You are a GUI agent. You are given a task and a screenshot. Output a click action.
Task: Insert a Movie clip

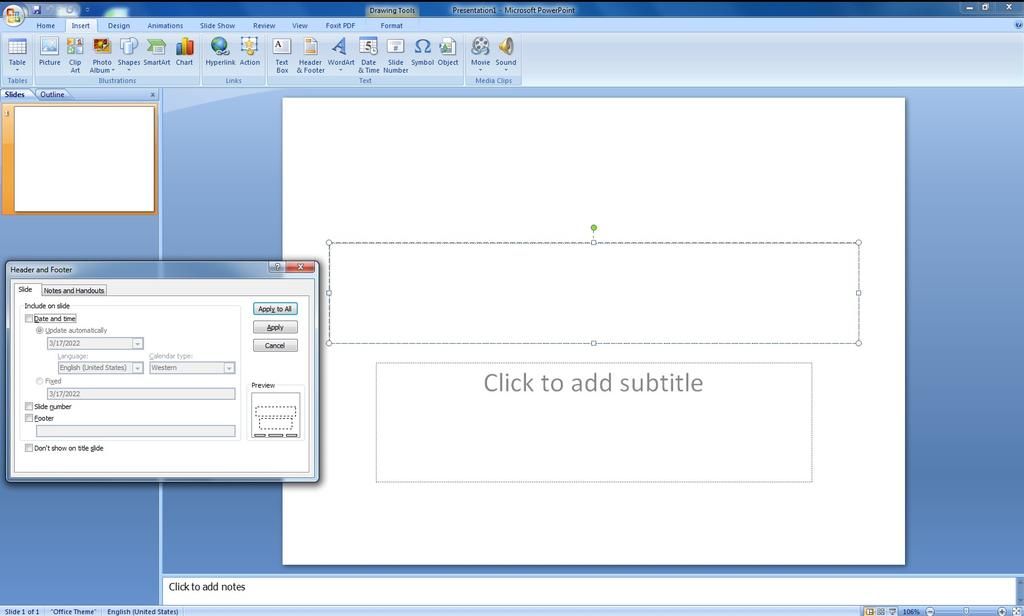[x=480, y=54]
